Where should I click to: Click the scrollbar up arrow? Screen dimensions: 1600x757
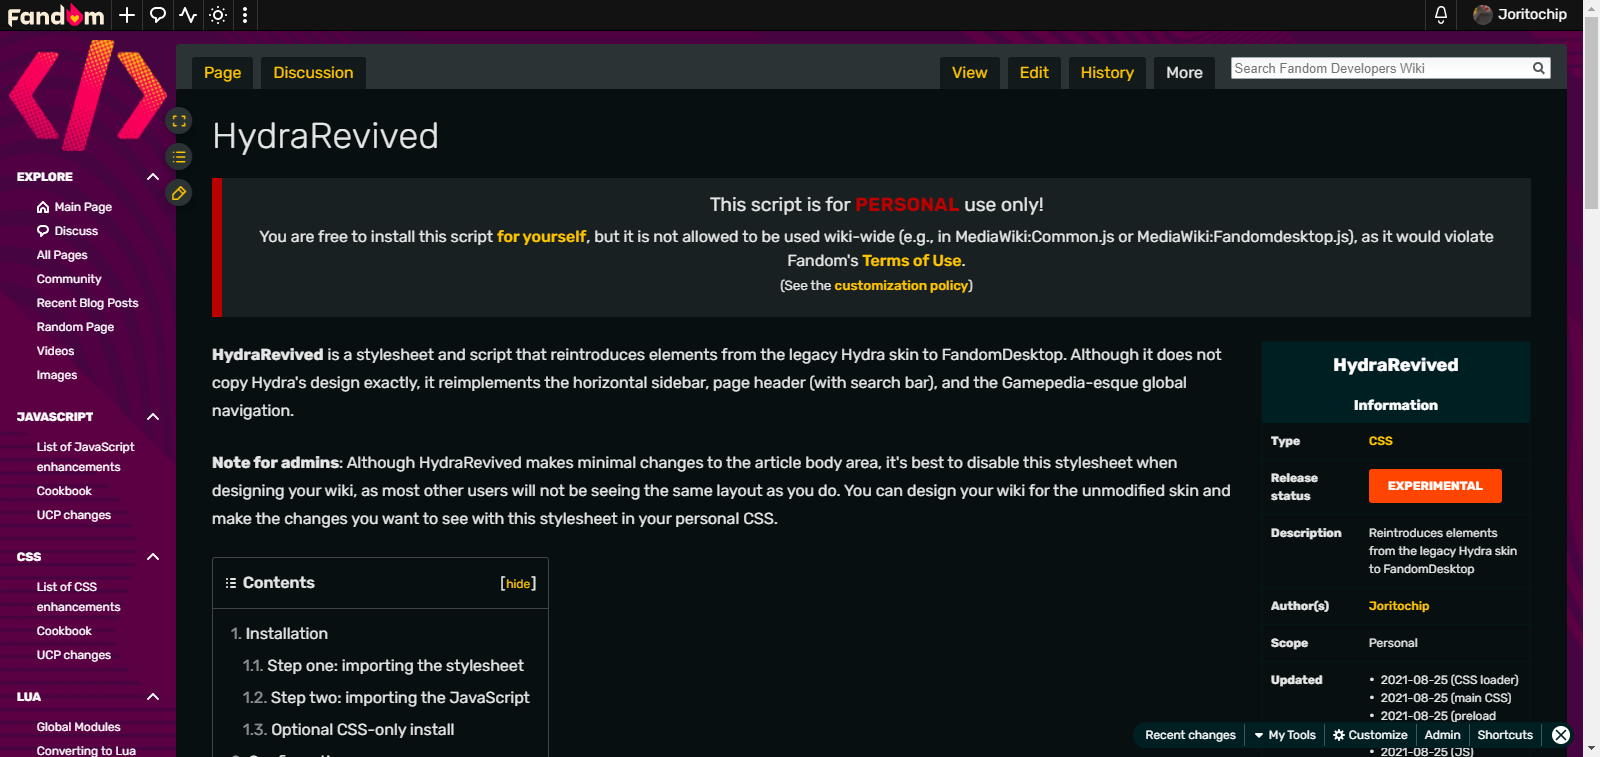point(1591,8)
